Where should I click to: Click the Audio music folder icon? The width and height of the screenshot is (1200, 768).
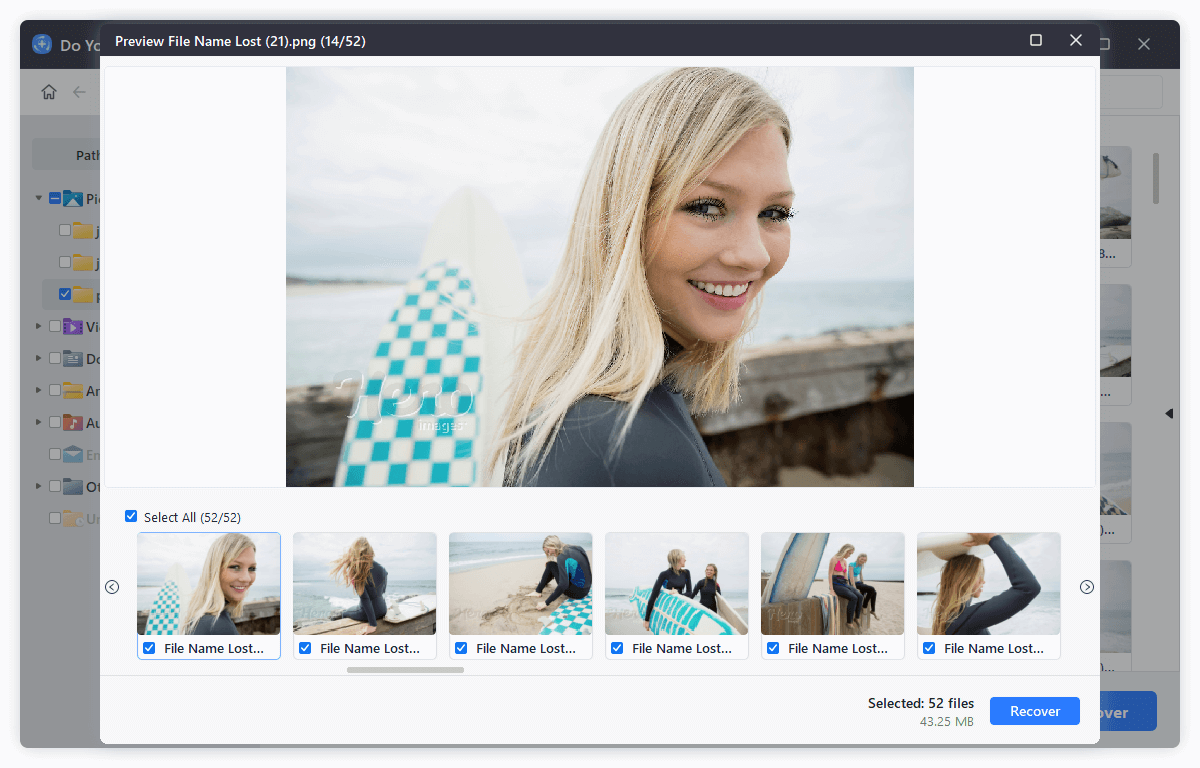pos(73,423)
